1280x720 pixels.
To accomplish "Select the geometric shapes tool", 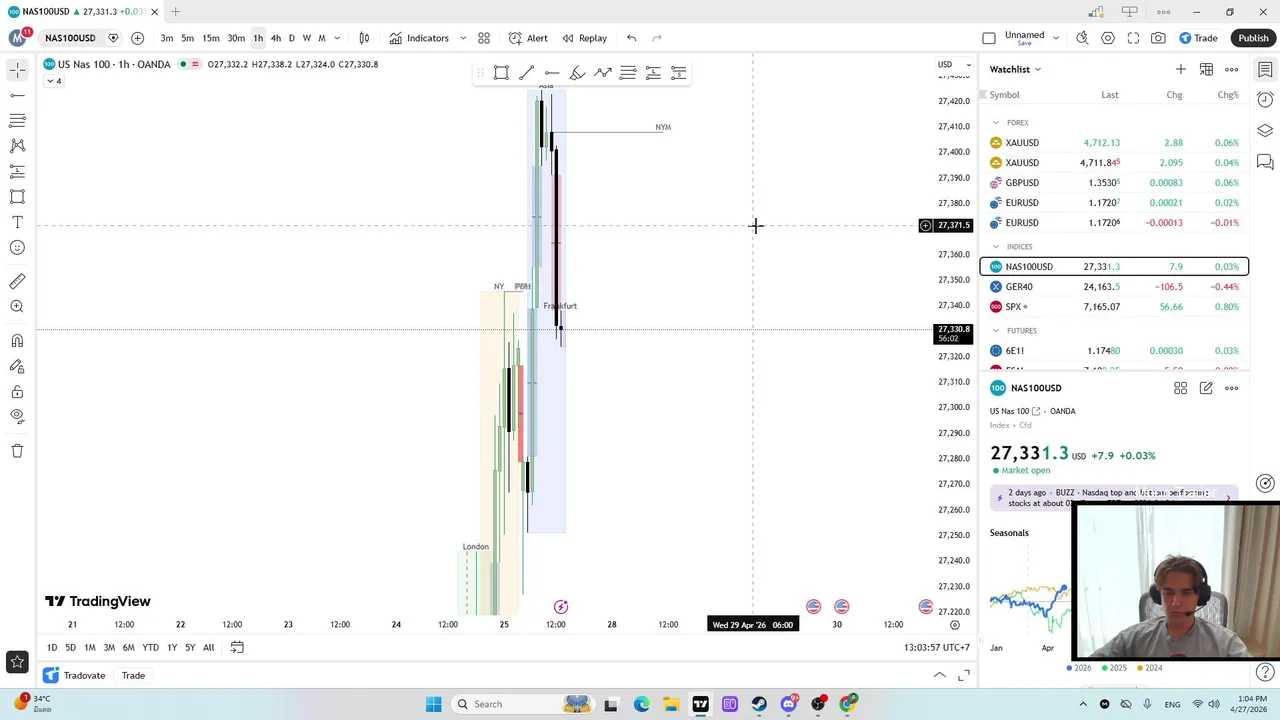I will pyautogui.click(x=17, y=197).
